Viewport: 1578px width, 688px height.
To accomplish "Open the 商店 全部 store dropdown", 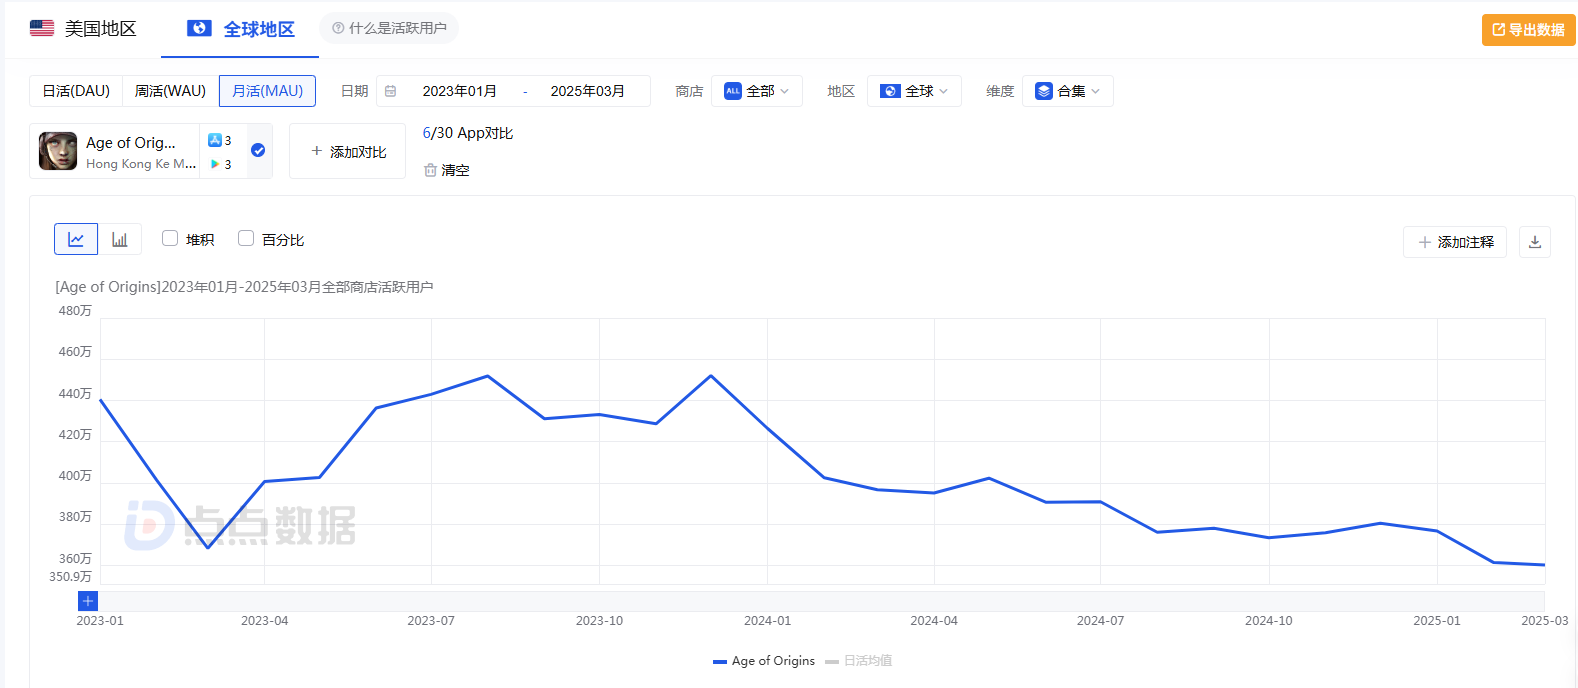I will [757, 91].
